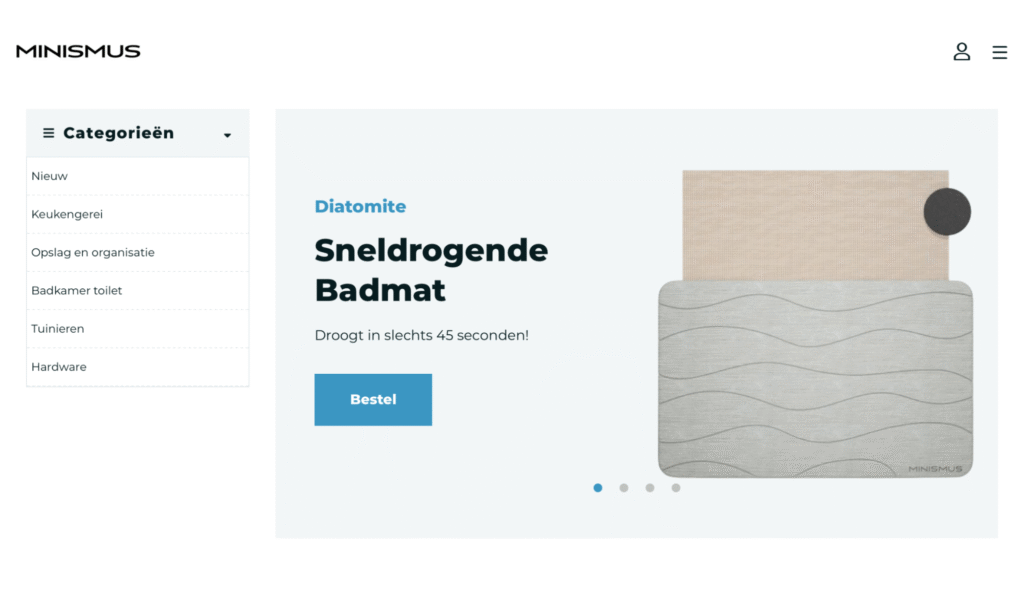Jump to the fourth slide dot

click(x=676, y=488)
